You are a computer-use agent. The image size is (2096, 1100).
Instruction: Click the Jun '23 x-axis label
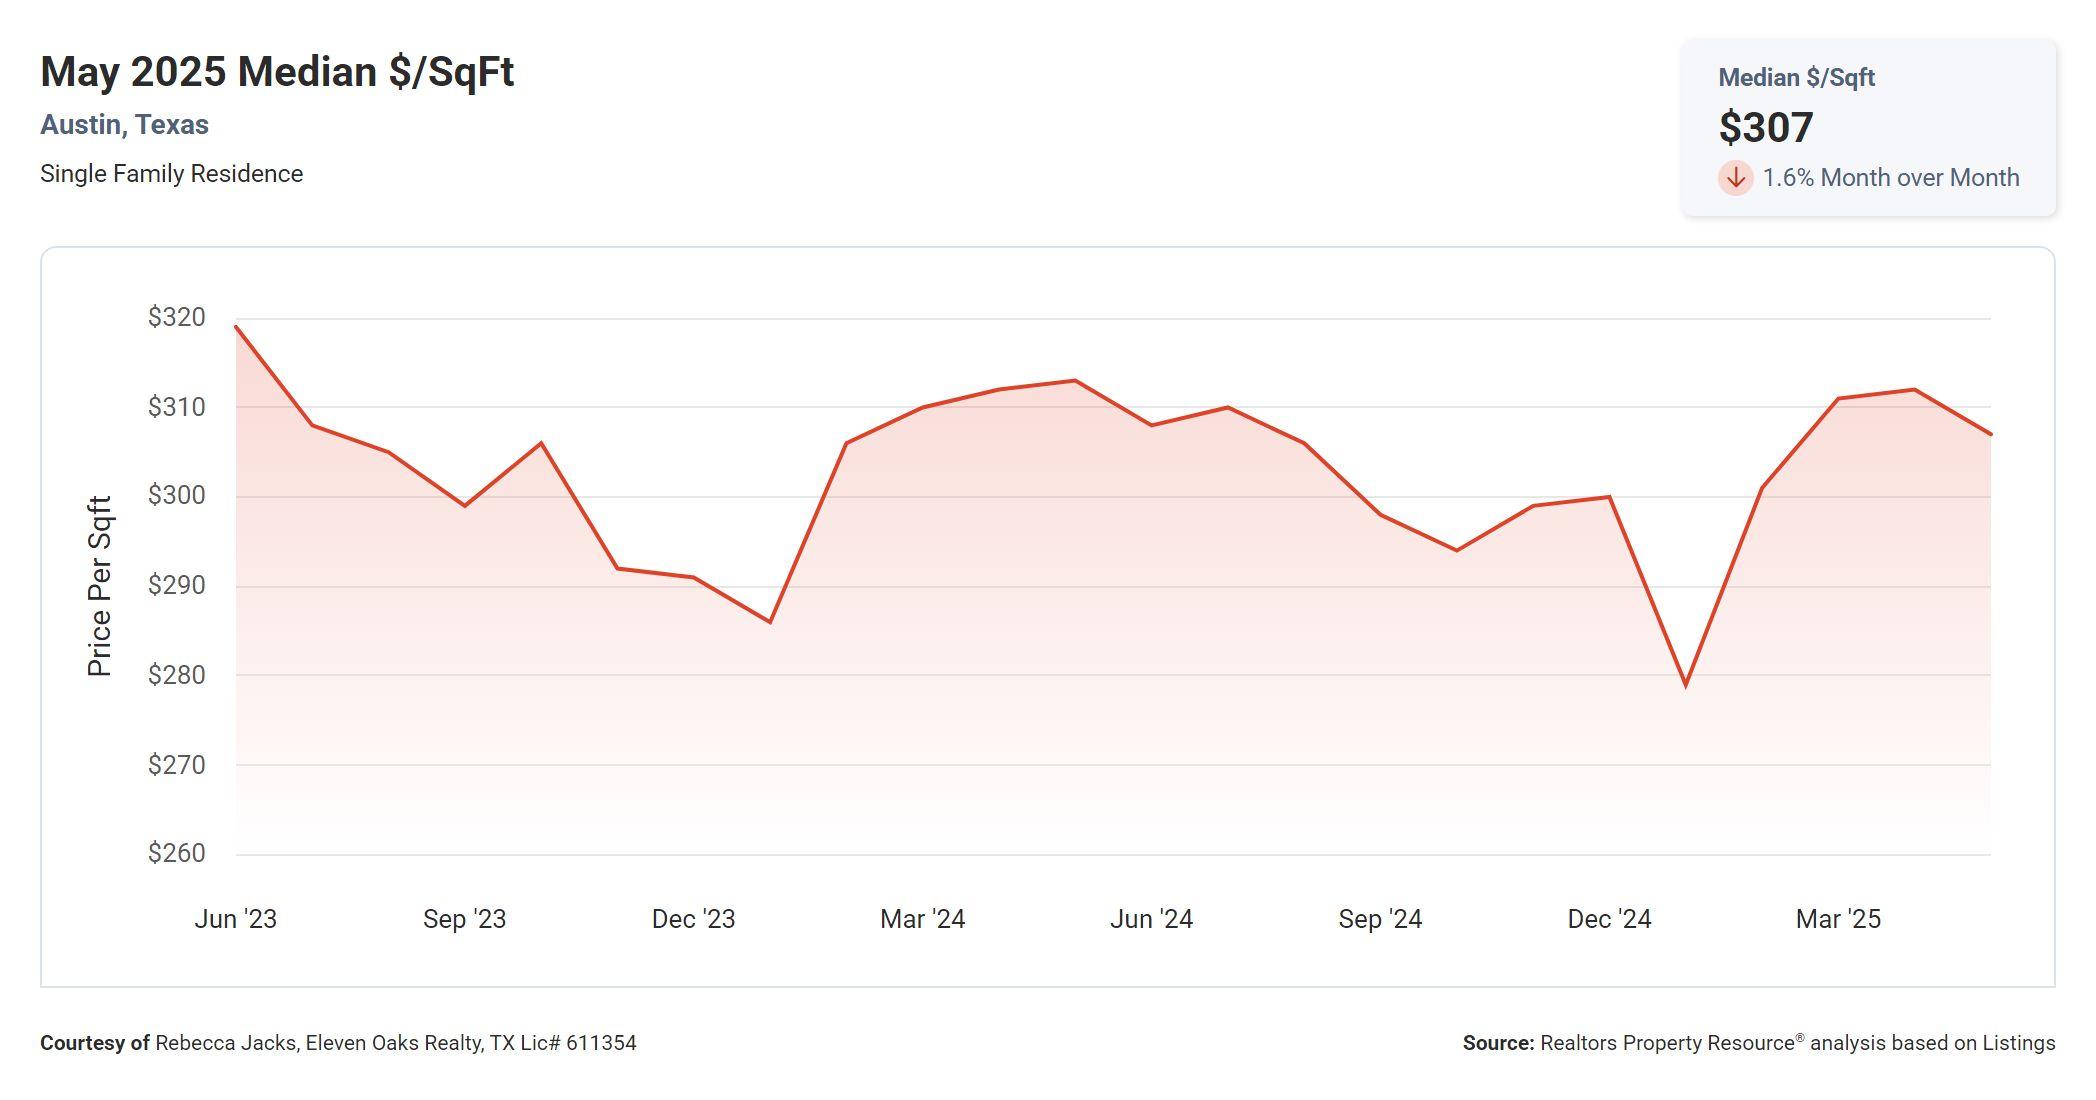point(235,919)
